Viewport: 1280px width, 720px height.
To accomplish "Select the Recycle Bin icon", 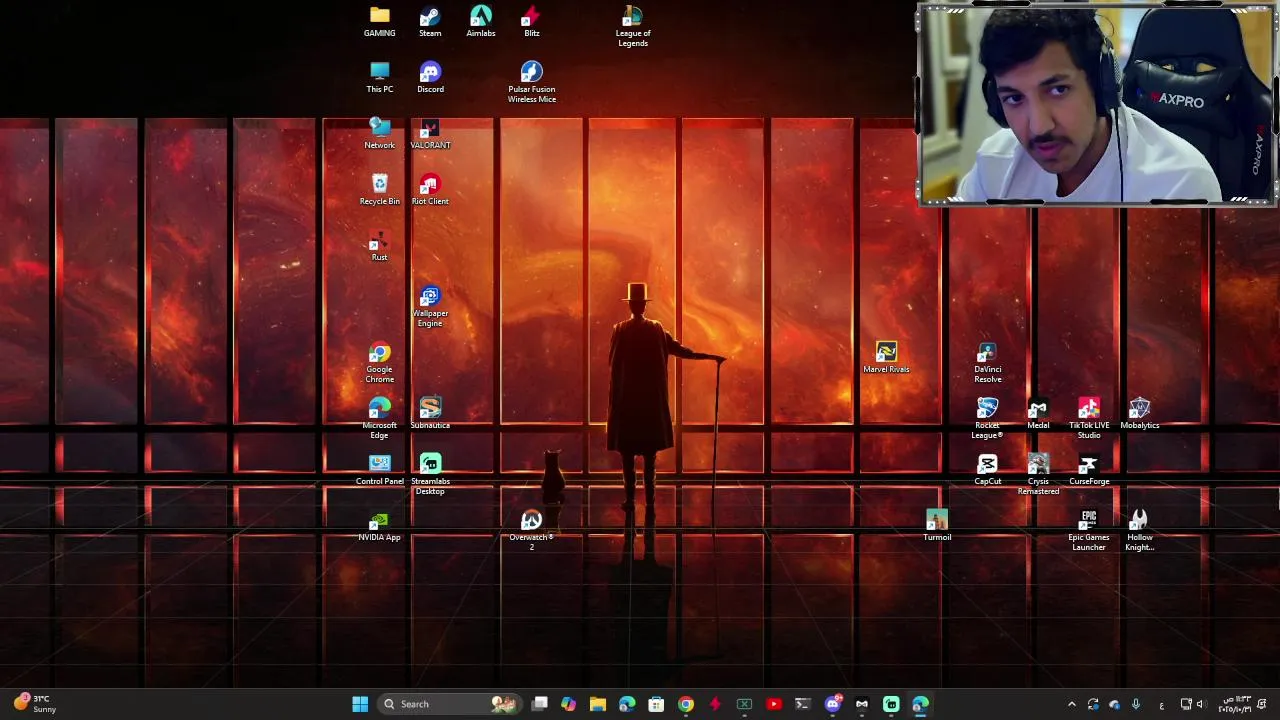I will (x=379, y=190).
